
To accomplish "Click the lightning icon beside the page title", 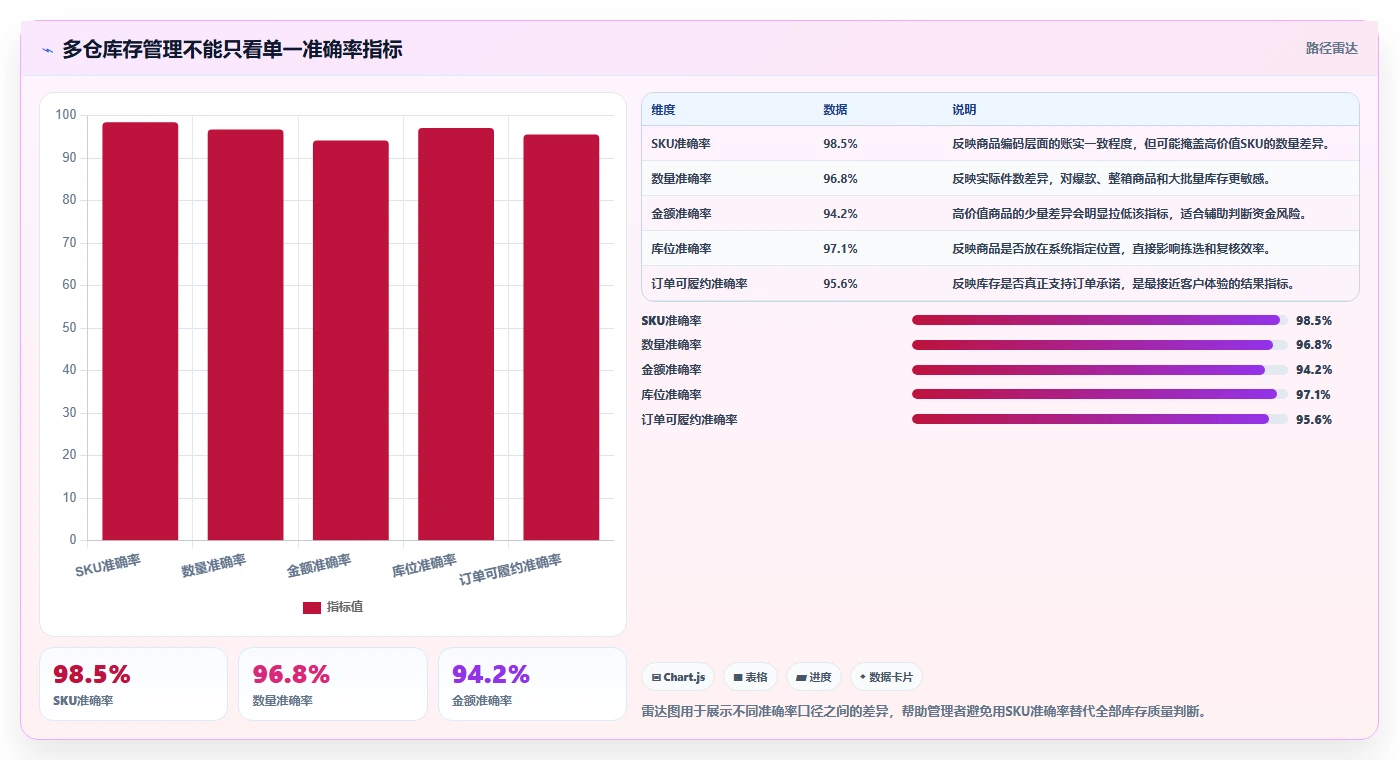I will tap(48, 50).
